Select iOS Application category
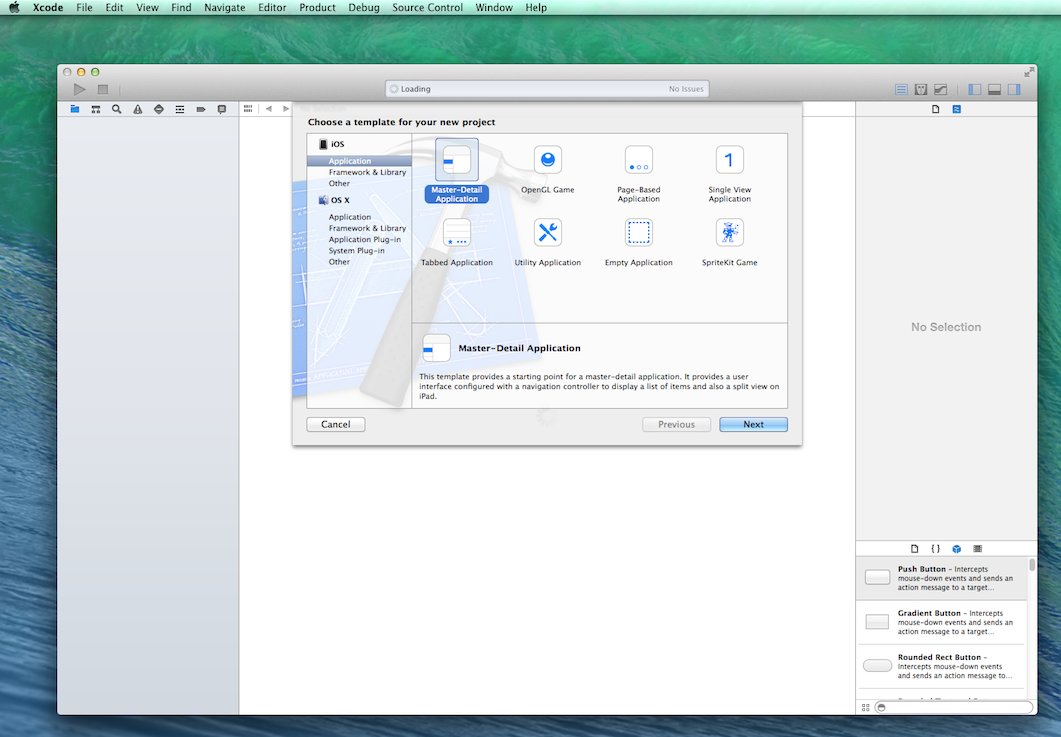Image resolution: width=1061 pixels, height=737 pixels. 359,161
